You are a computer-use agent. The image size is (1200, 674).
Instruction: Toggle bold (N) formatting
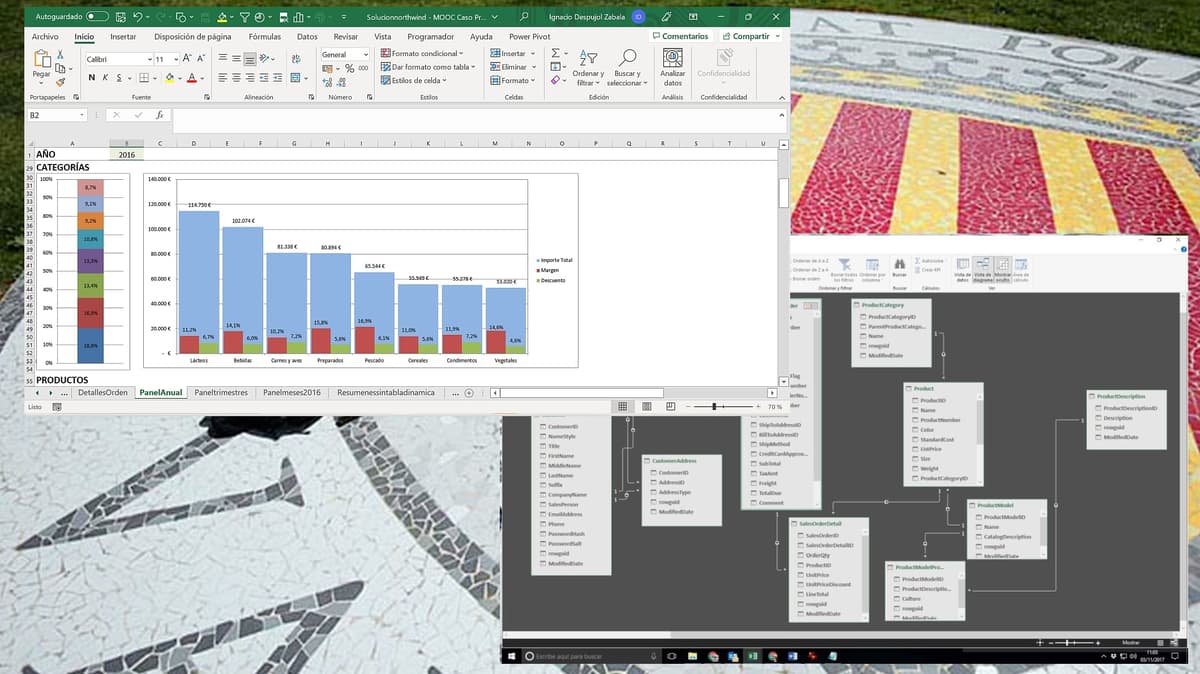(92, 78)
